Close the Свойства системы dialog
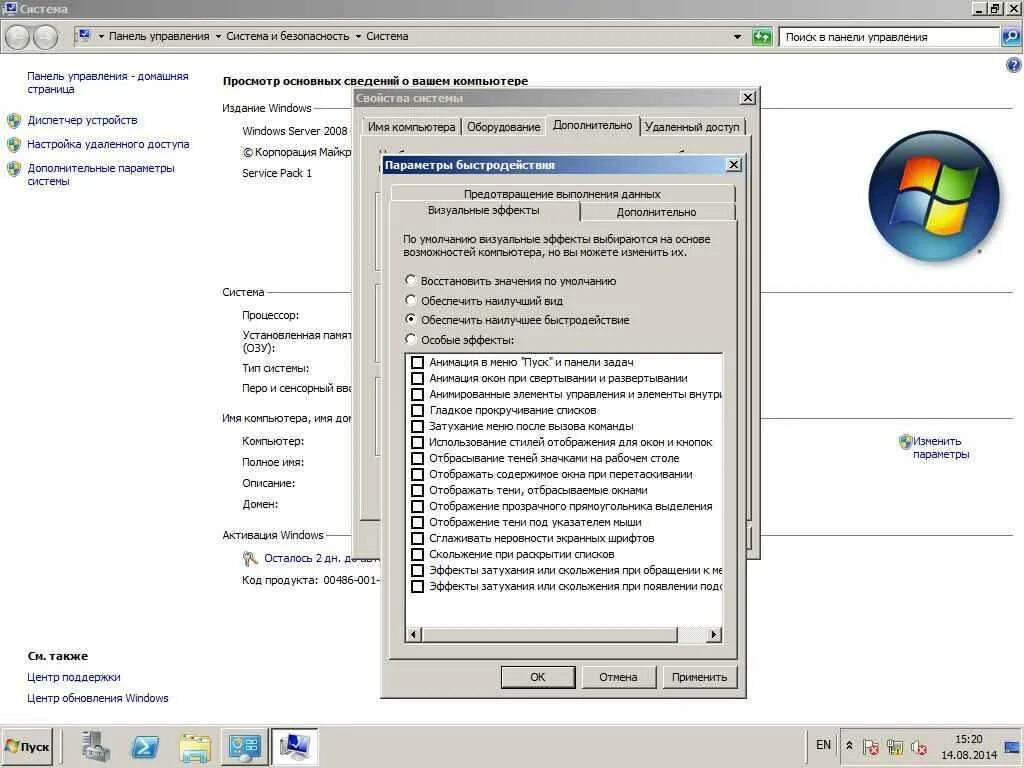 click(x=748, y=98)
